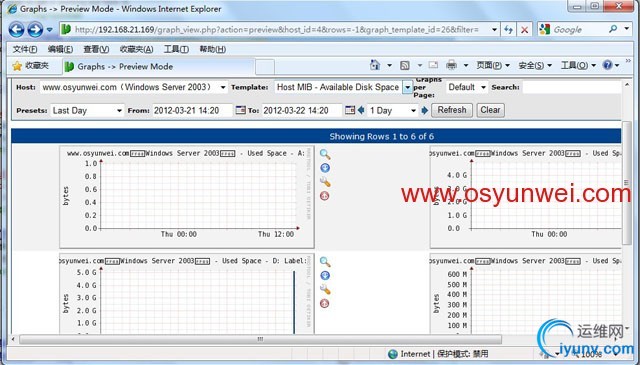640x365 pixels.
Task: Click the Print icon
Action: [451, 65]
